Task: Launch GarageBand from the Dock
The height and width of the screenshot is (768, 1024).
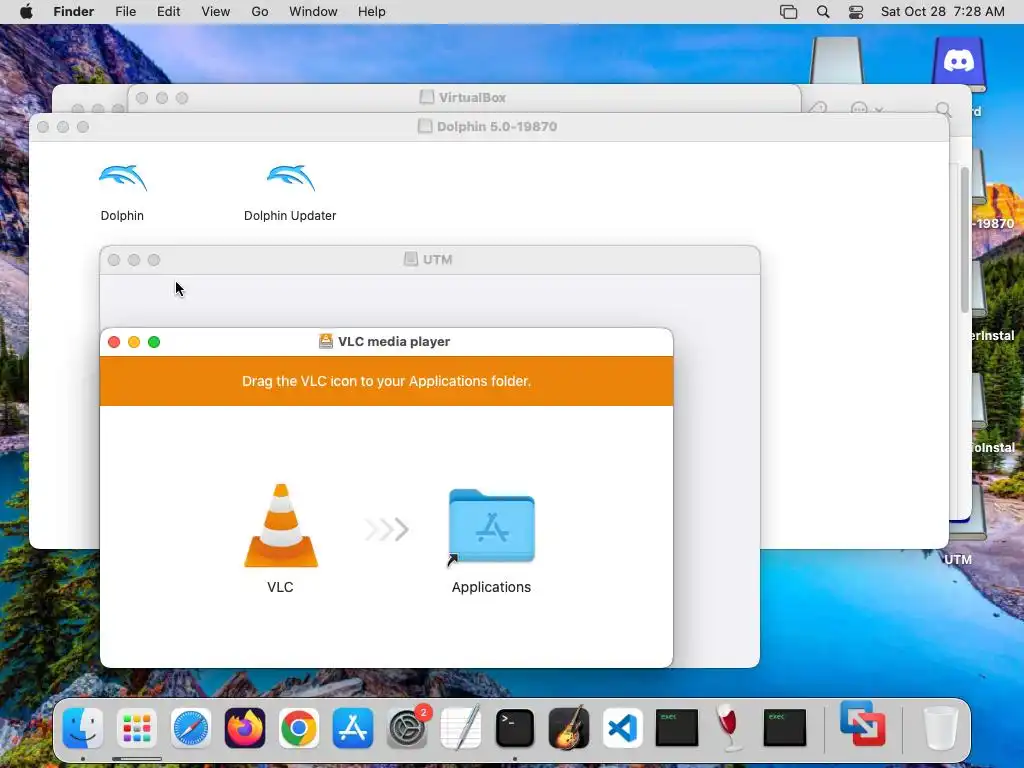Action: [x=569, y=728]
